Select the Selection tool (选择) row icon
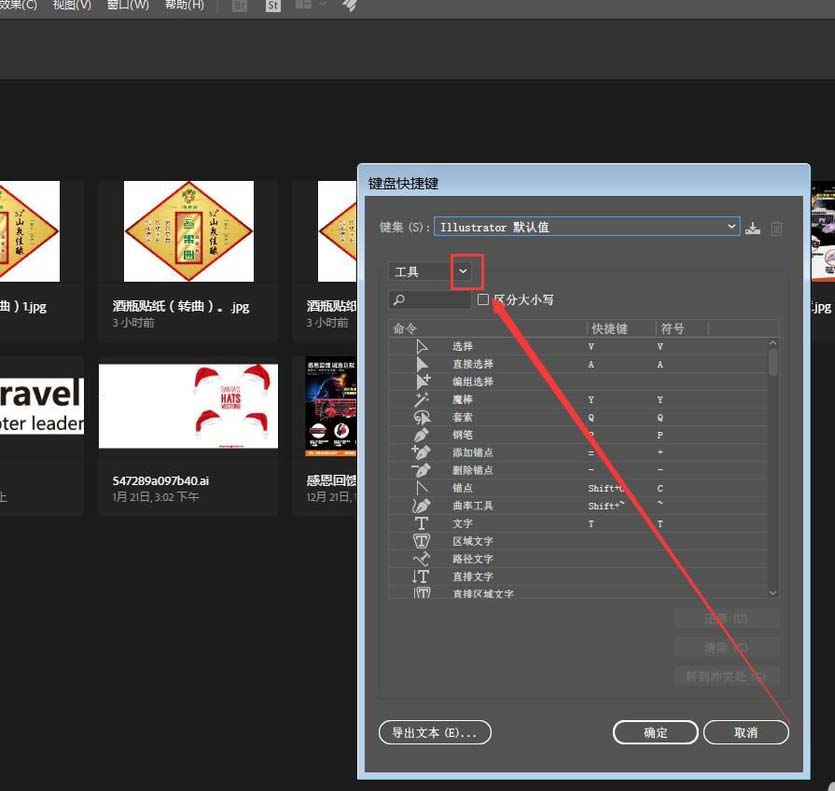This screenshot has height=791, width=835. [421, 345]
